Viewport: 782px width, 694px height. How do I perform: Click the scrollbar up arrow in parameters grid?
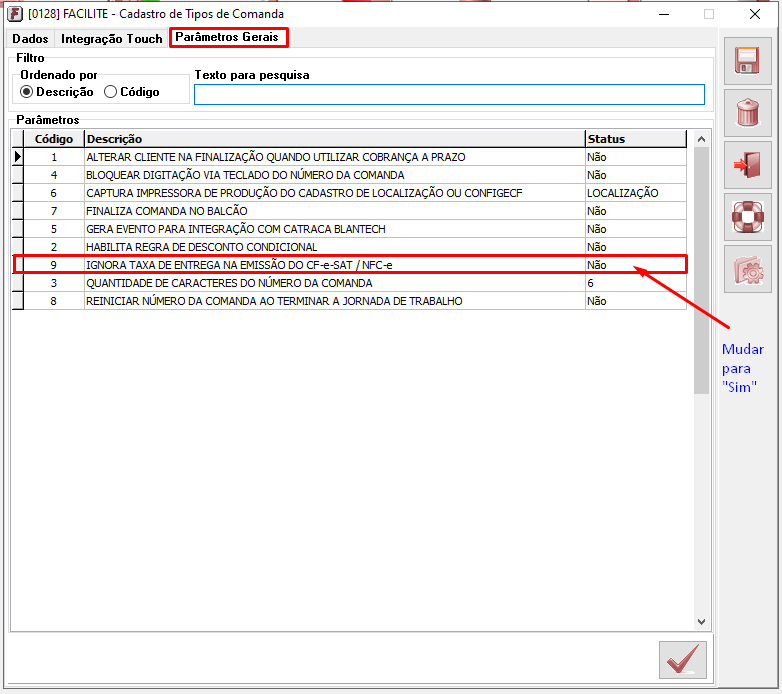point(701,140)
